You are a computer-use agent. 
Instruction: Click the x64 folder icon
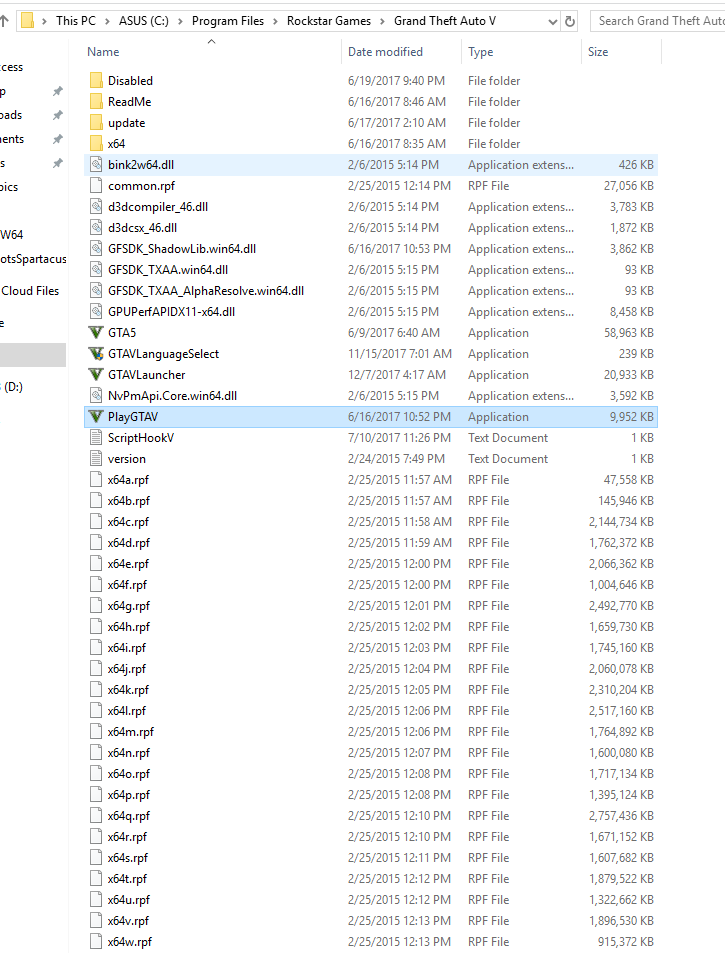pyautogui.click(x=95, y=143)
